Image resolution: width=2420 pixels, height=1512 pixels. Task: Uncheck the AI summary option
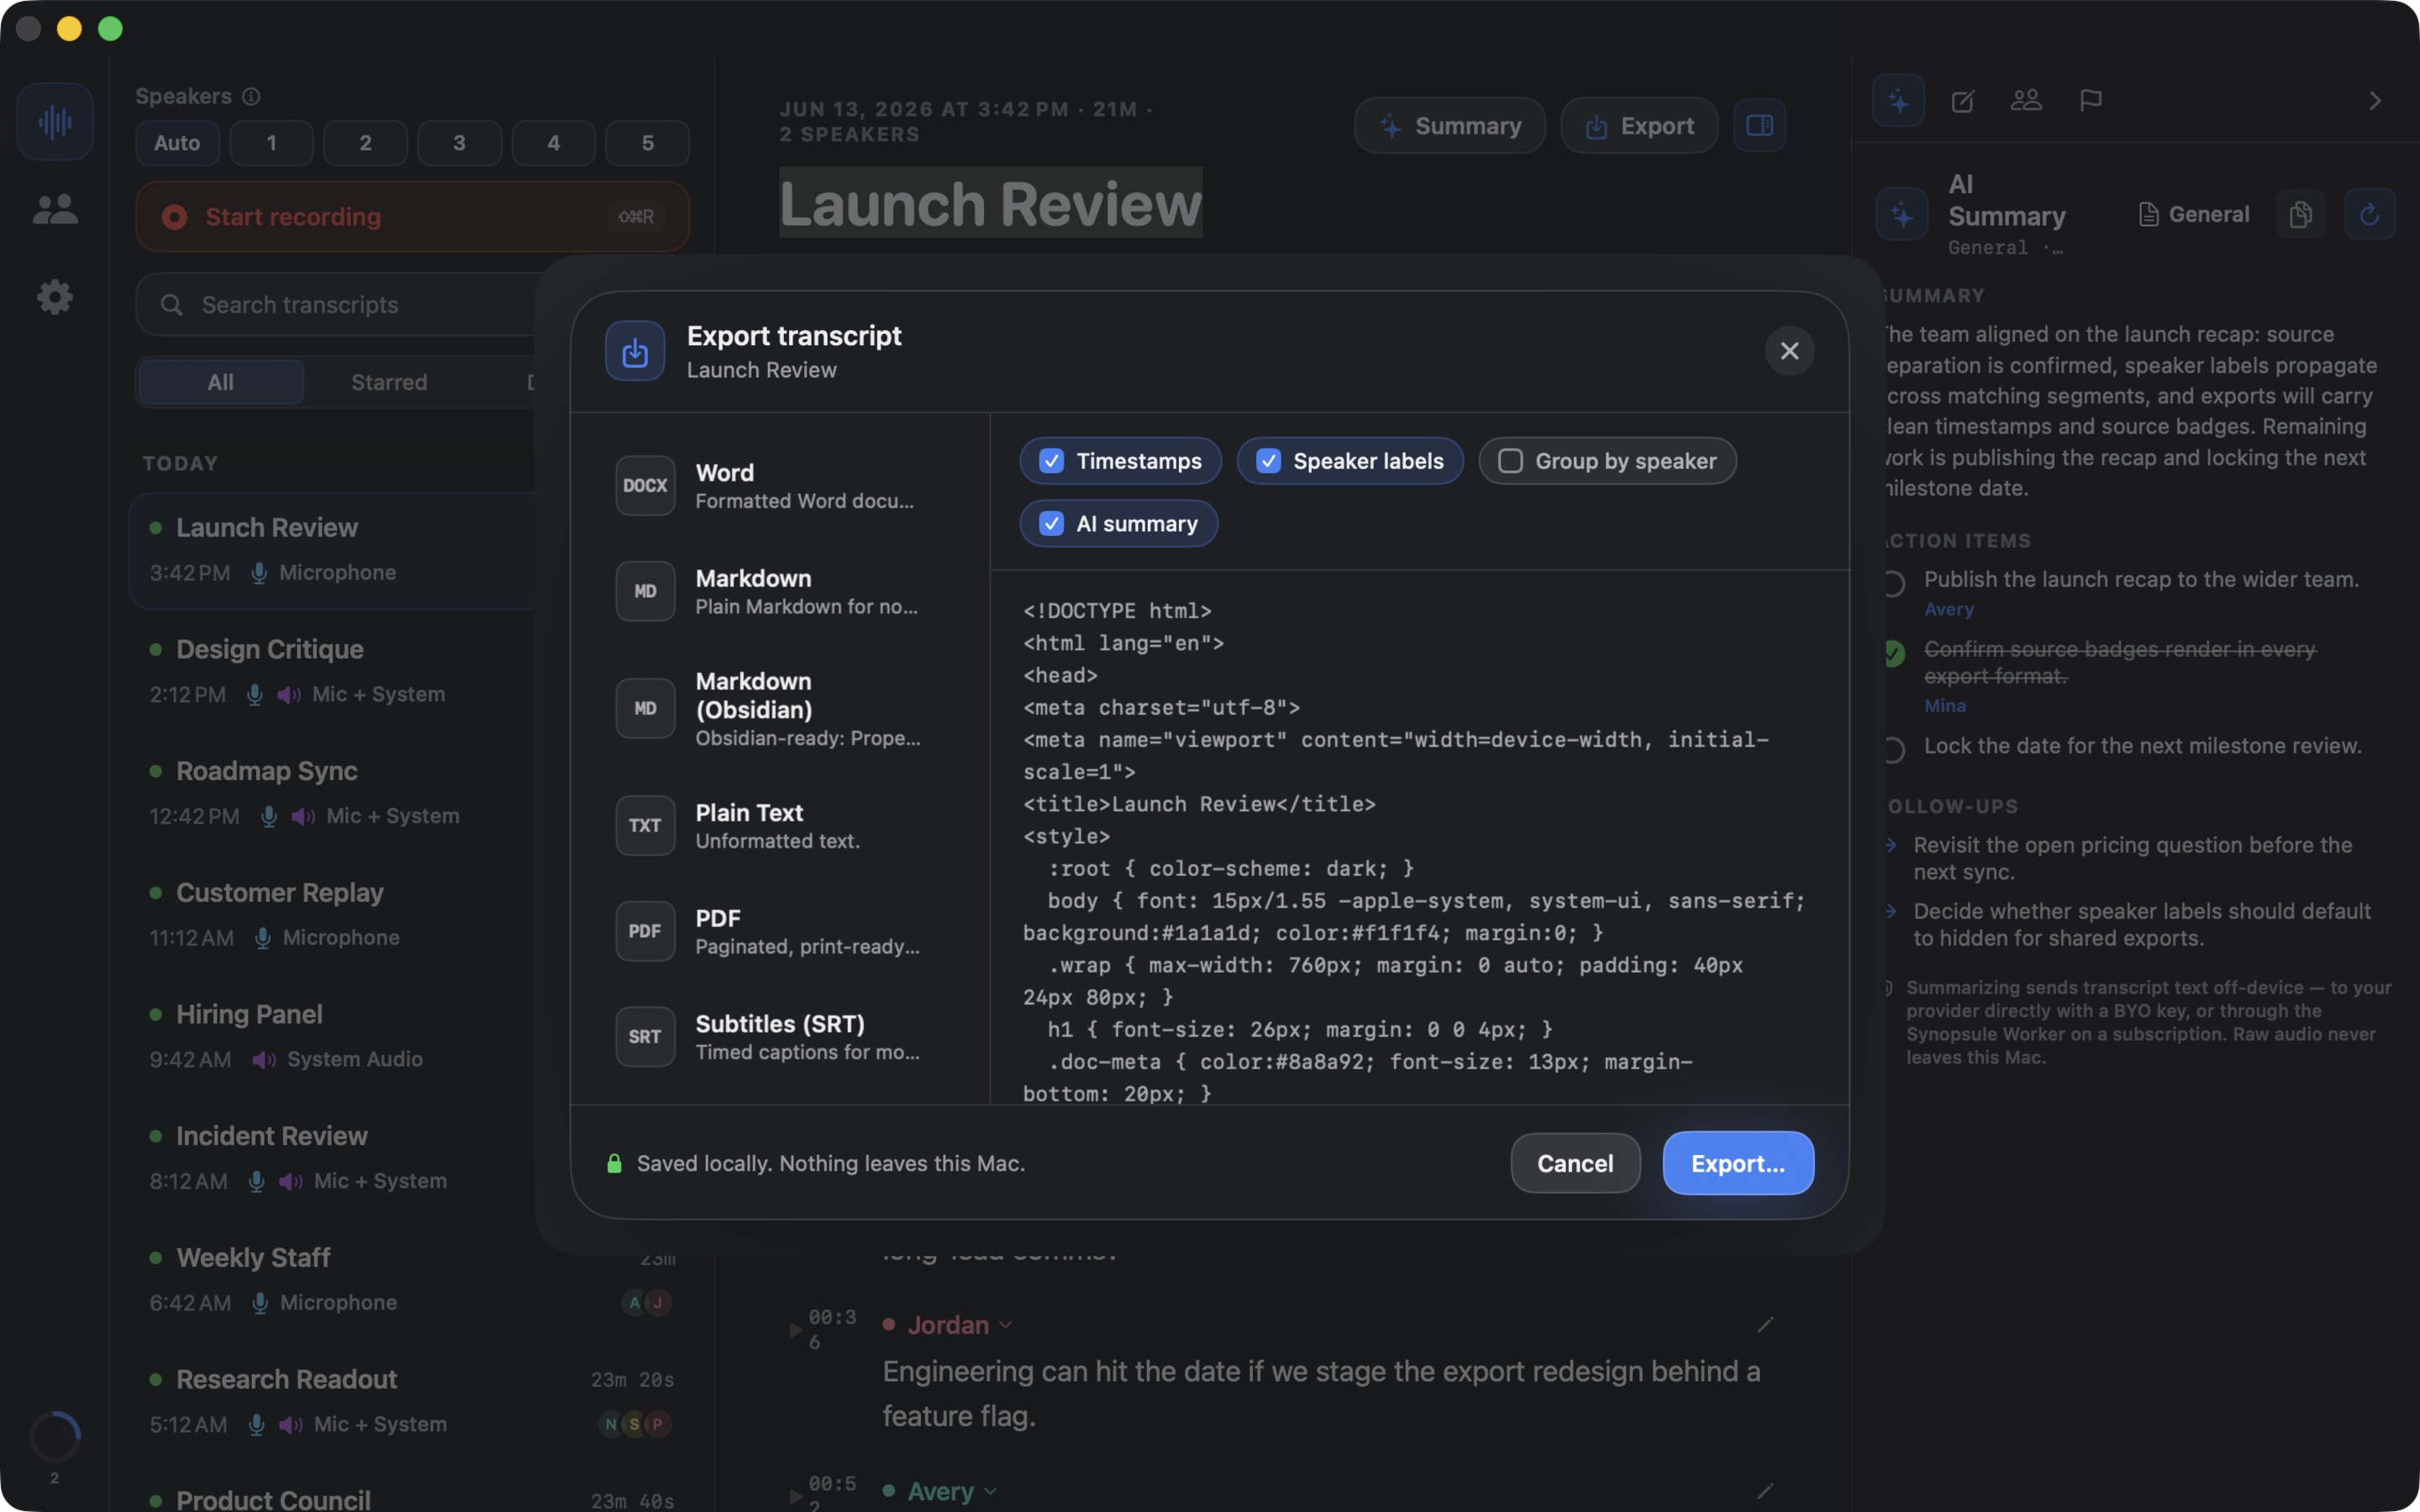point(1118,524)
